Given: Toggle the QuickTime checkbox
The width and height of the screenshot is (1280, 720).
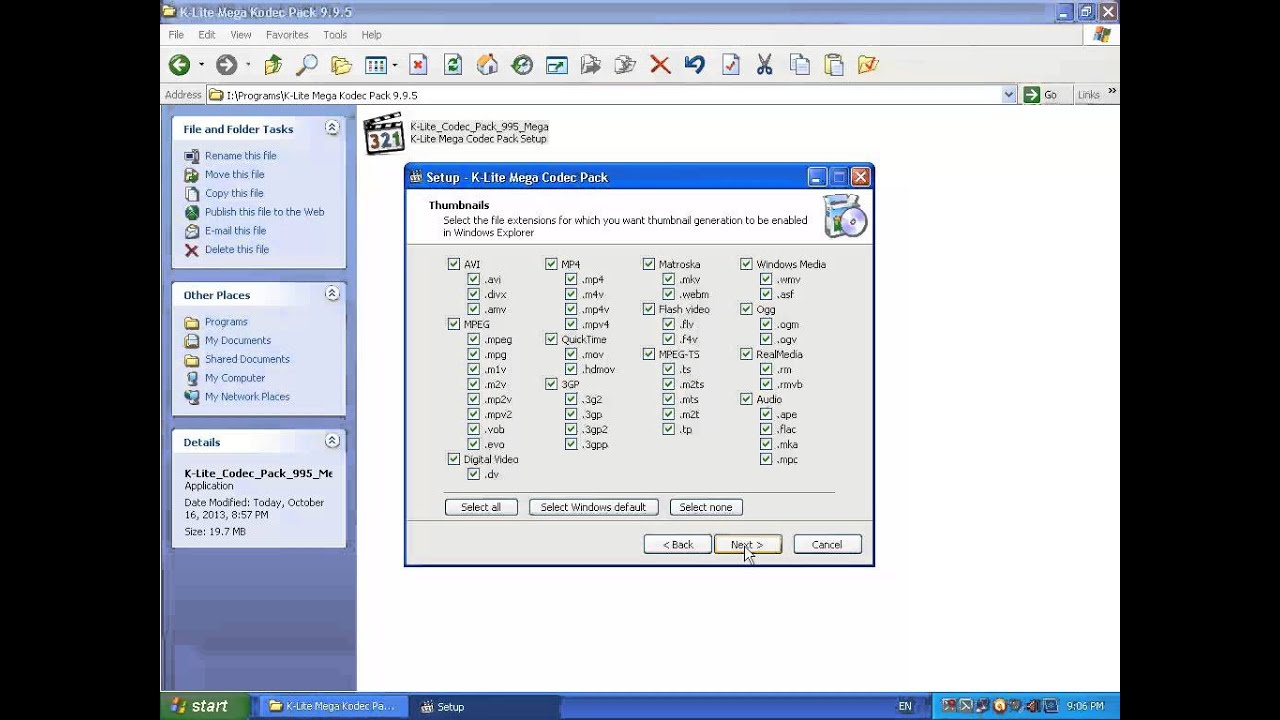Looking at the screenshot, I should pyautogui.click(x=551, y=339).
